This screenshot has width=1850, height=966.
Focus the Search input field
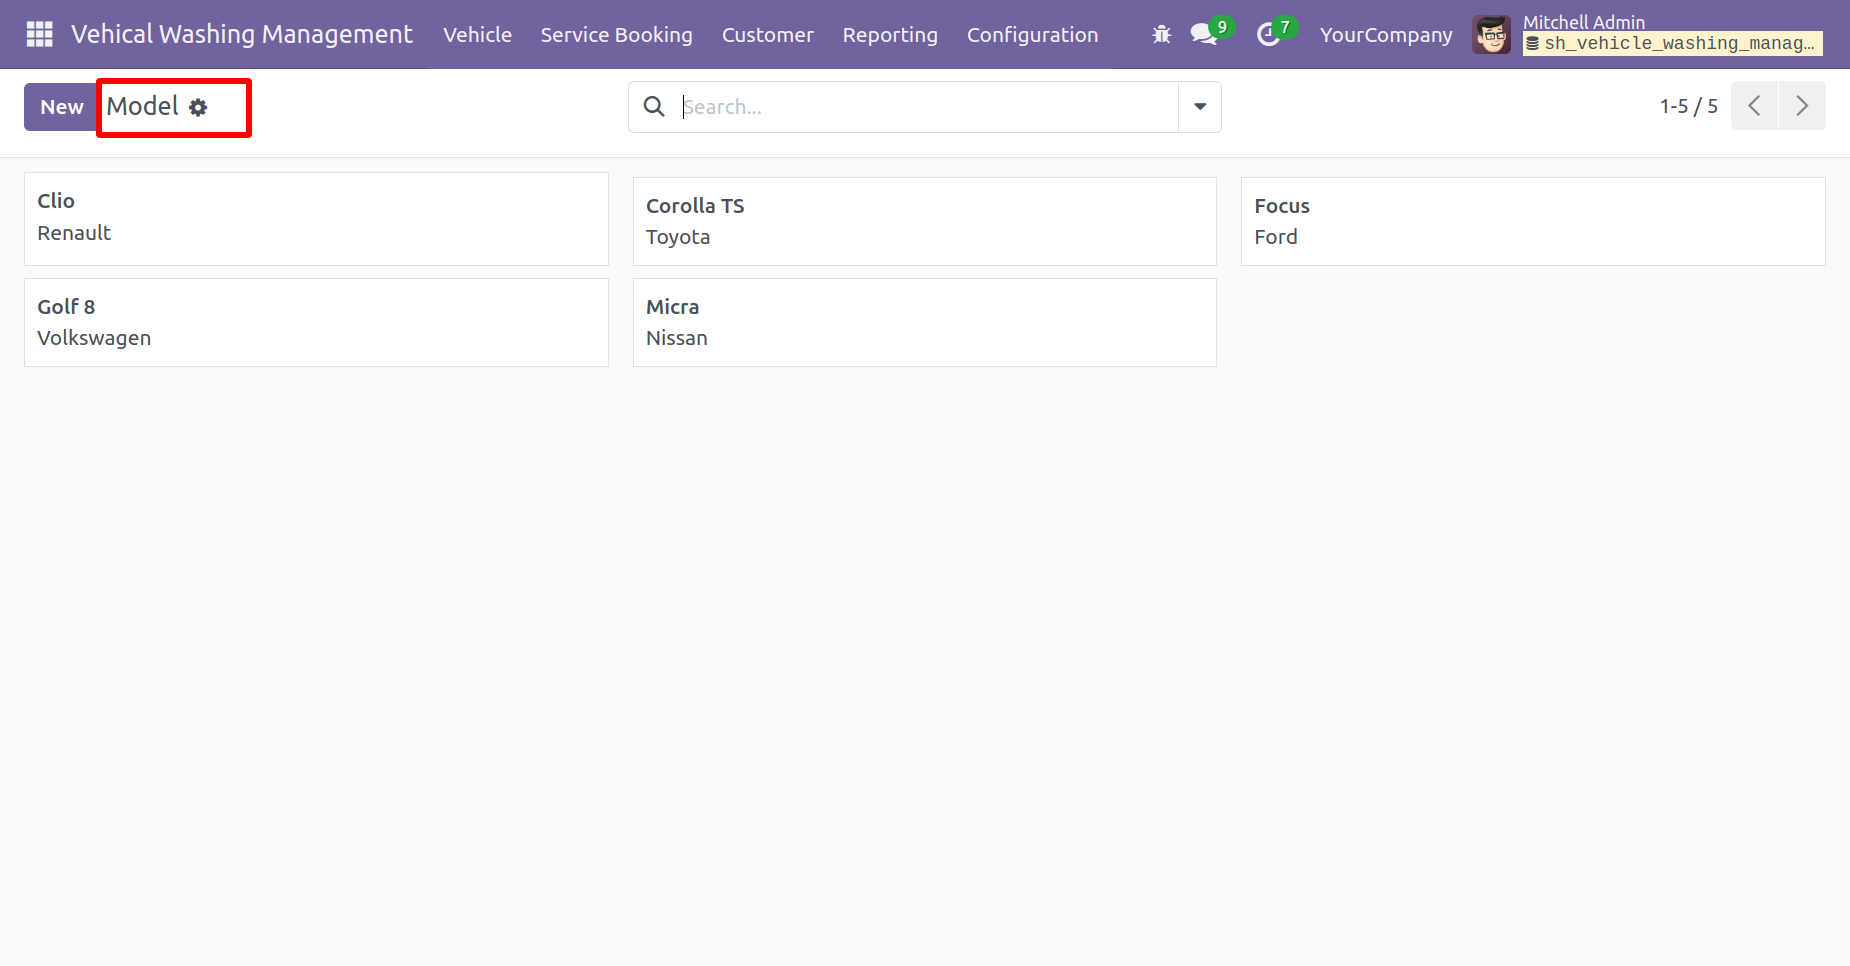coord(927,107)
